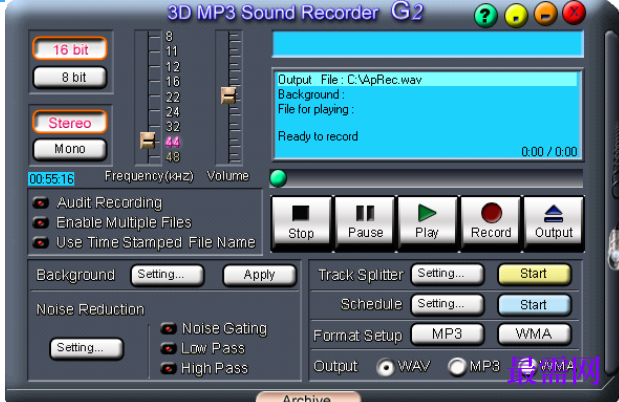619x402 pixels.
Task: Switch to Mono channel mode
Action: pyautogui.click(x=70, y=149)
